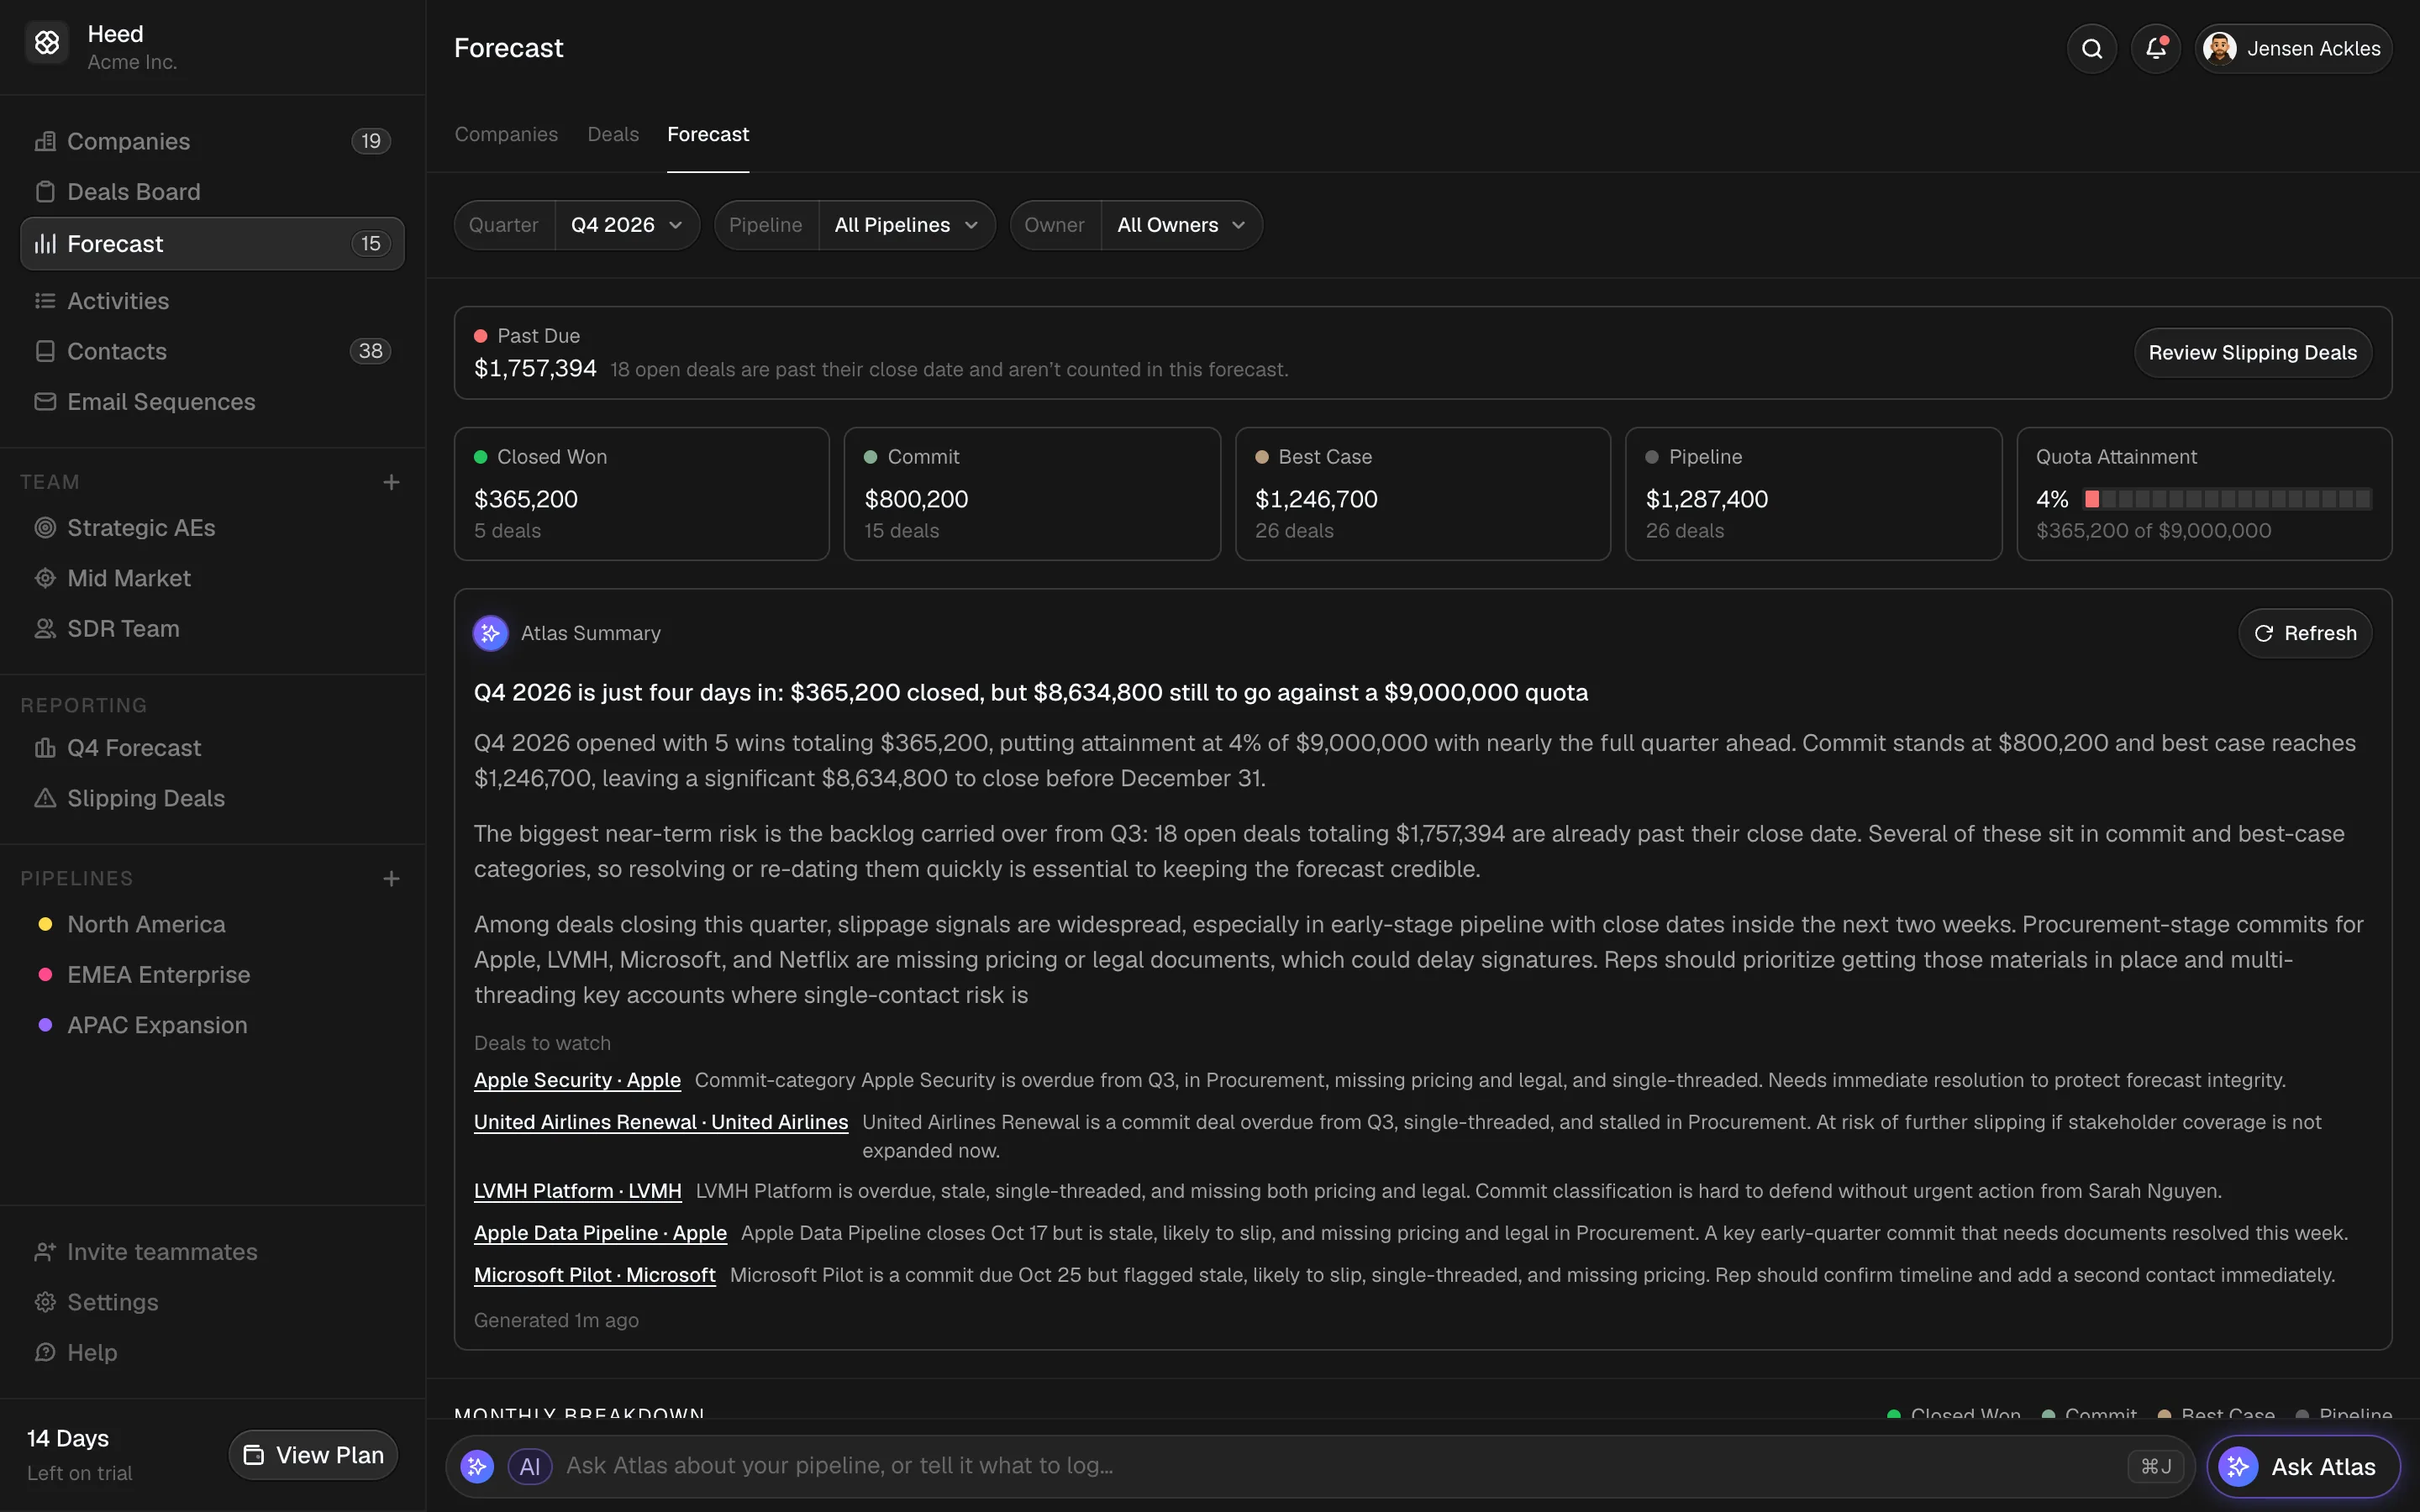Click the Email Sequences envelope icon
The image size is (2420, 1512).
[x=45, y=401]
